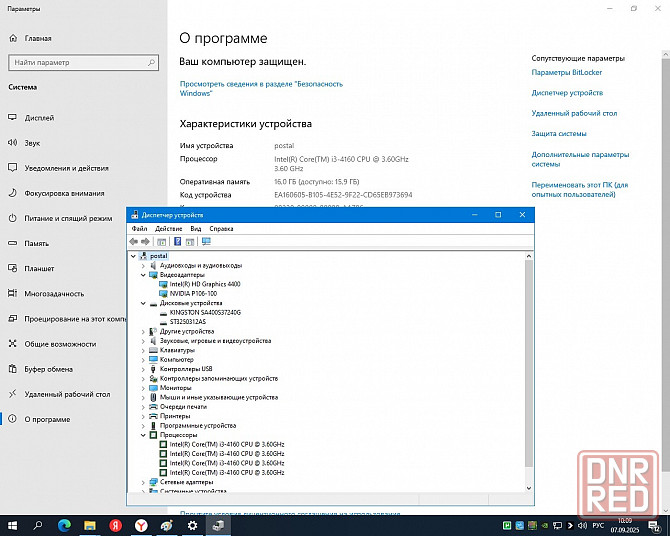Open Power and sleep settings

click(x=68, y=218)
